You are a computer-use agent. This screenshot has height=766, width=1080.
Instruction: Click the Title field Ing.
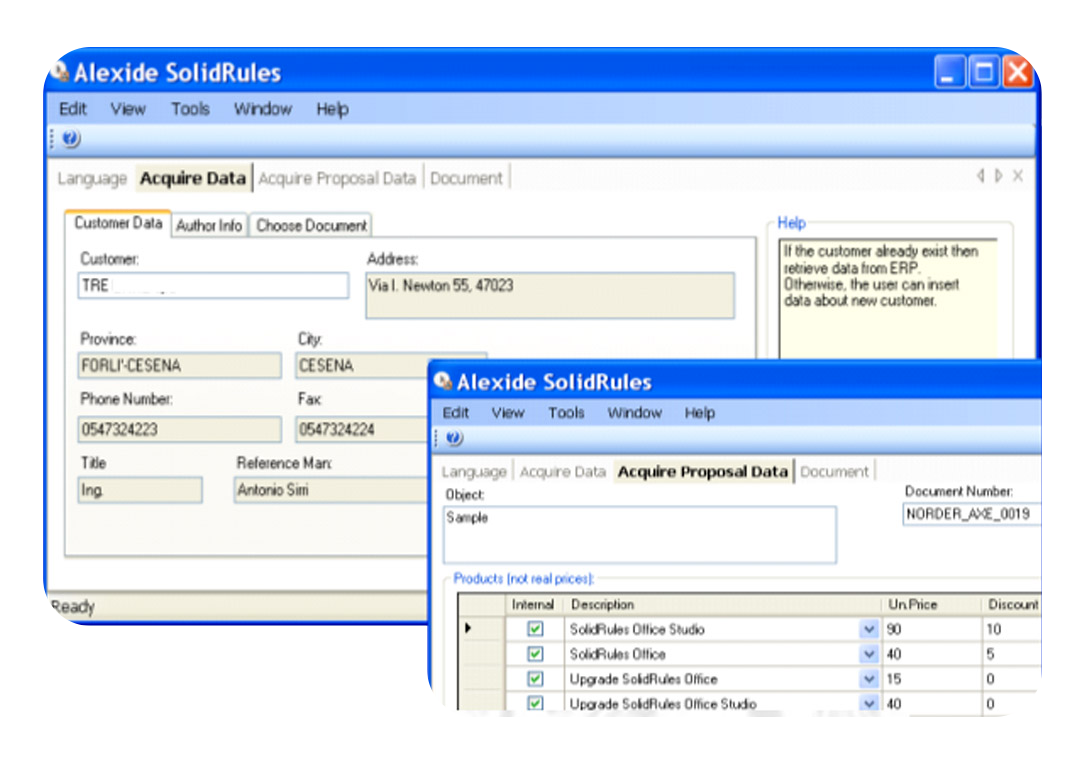(140, 490)
